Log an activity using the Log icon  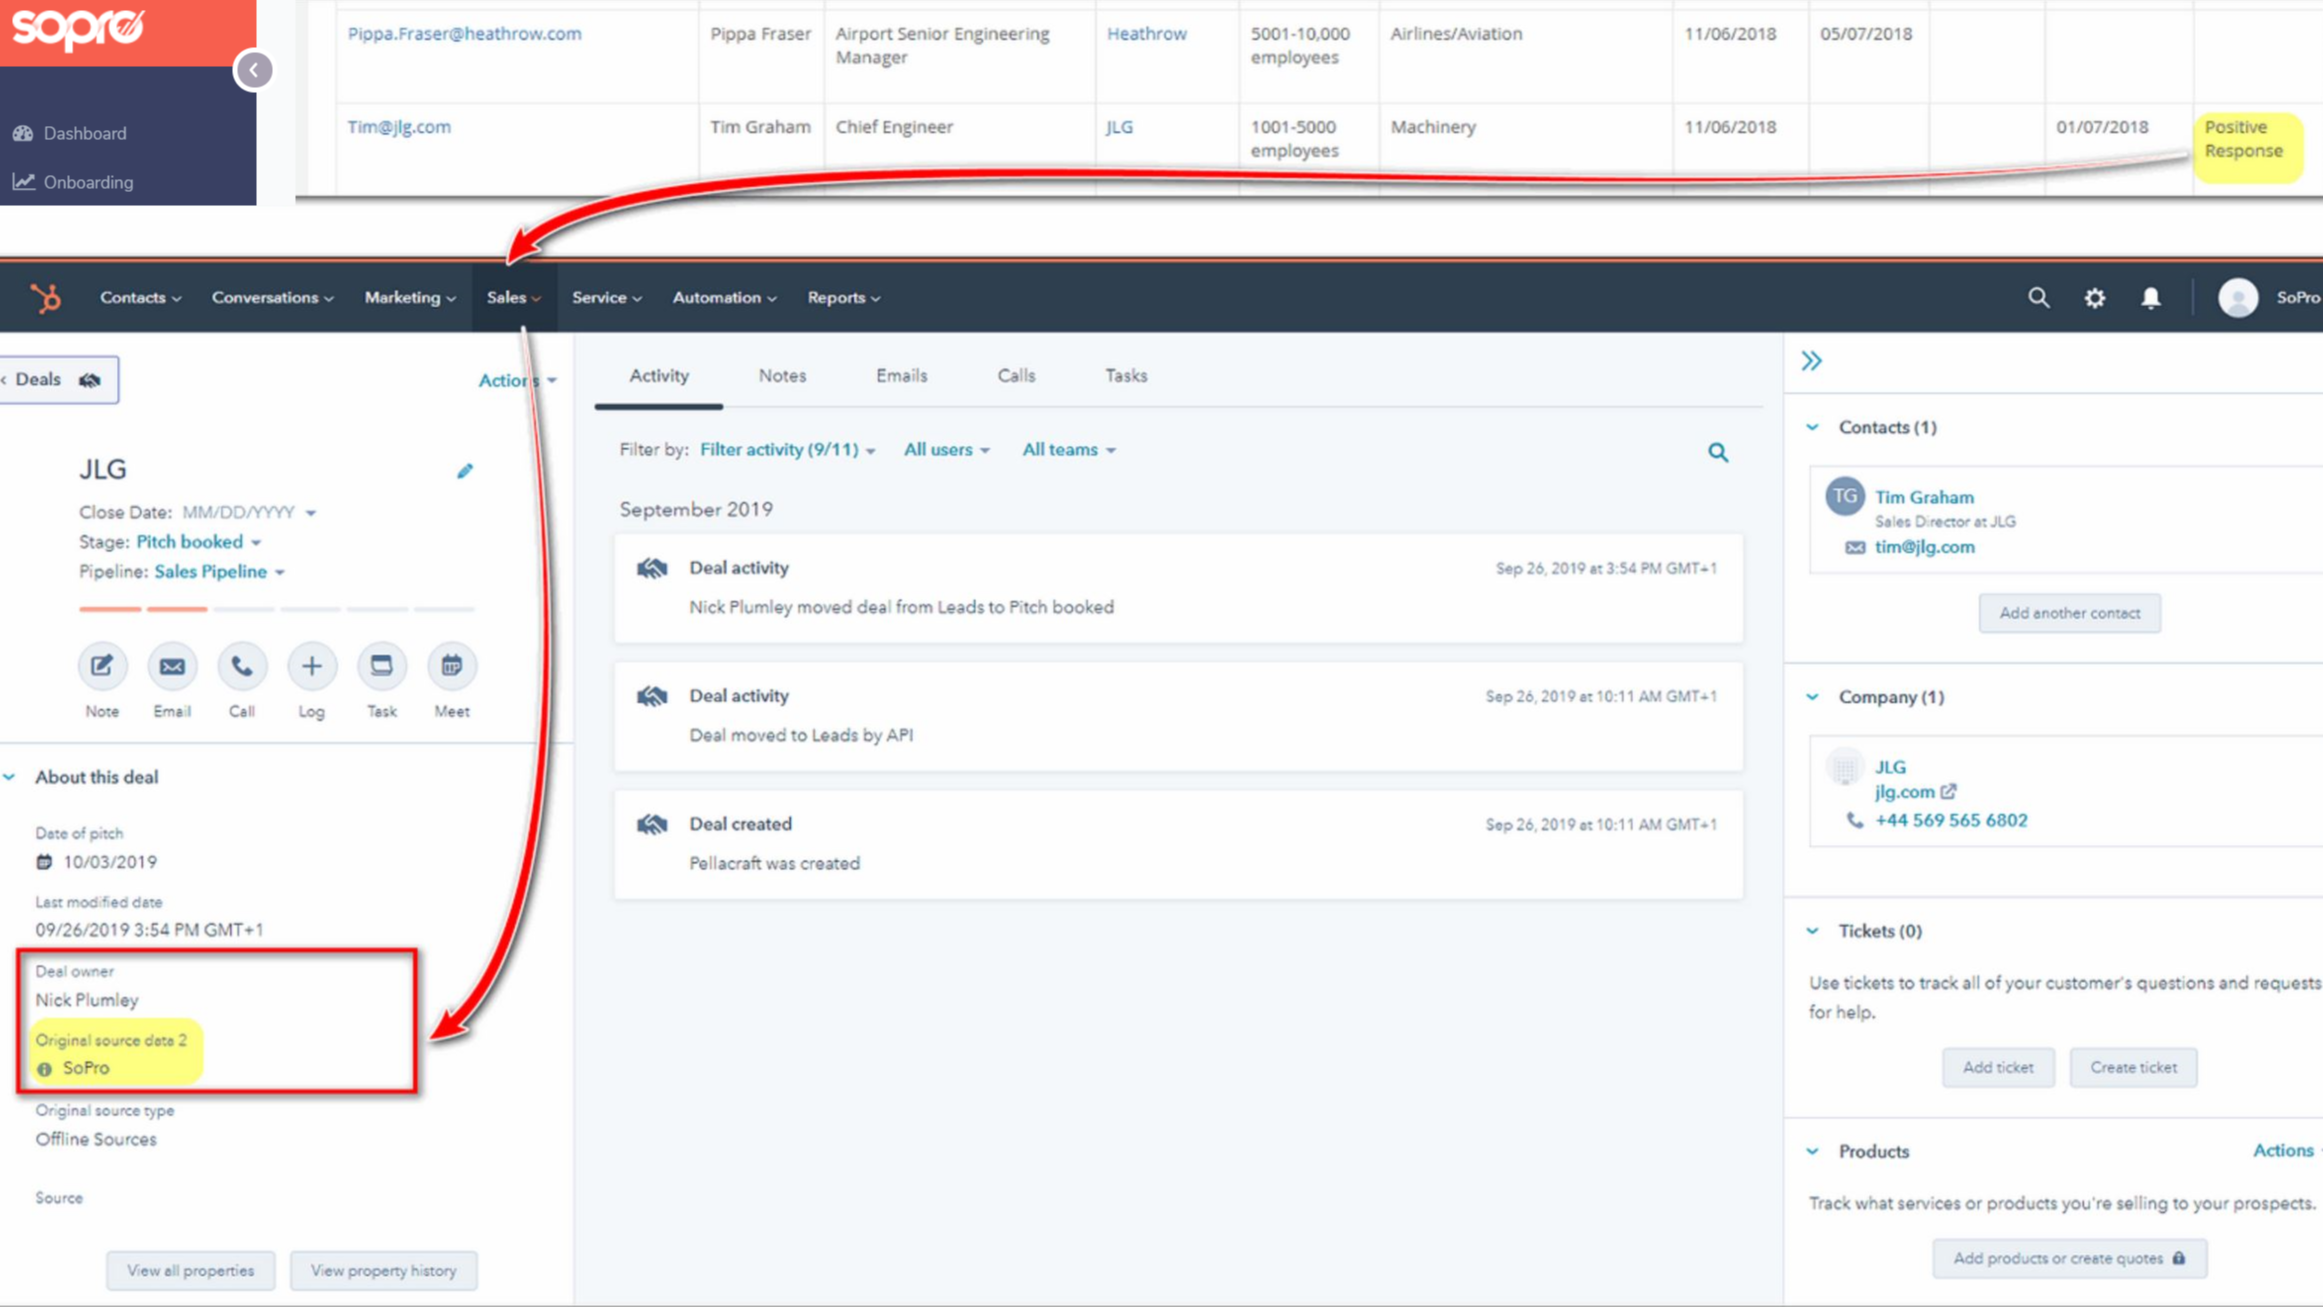(x=311, y=665)
